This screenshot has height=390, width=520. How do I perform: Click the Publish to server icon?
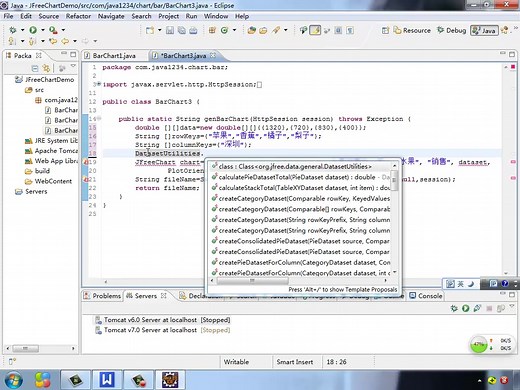(501, 308)
